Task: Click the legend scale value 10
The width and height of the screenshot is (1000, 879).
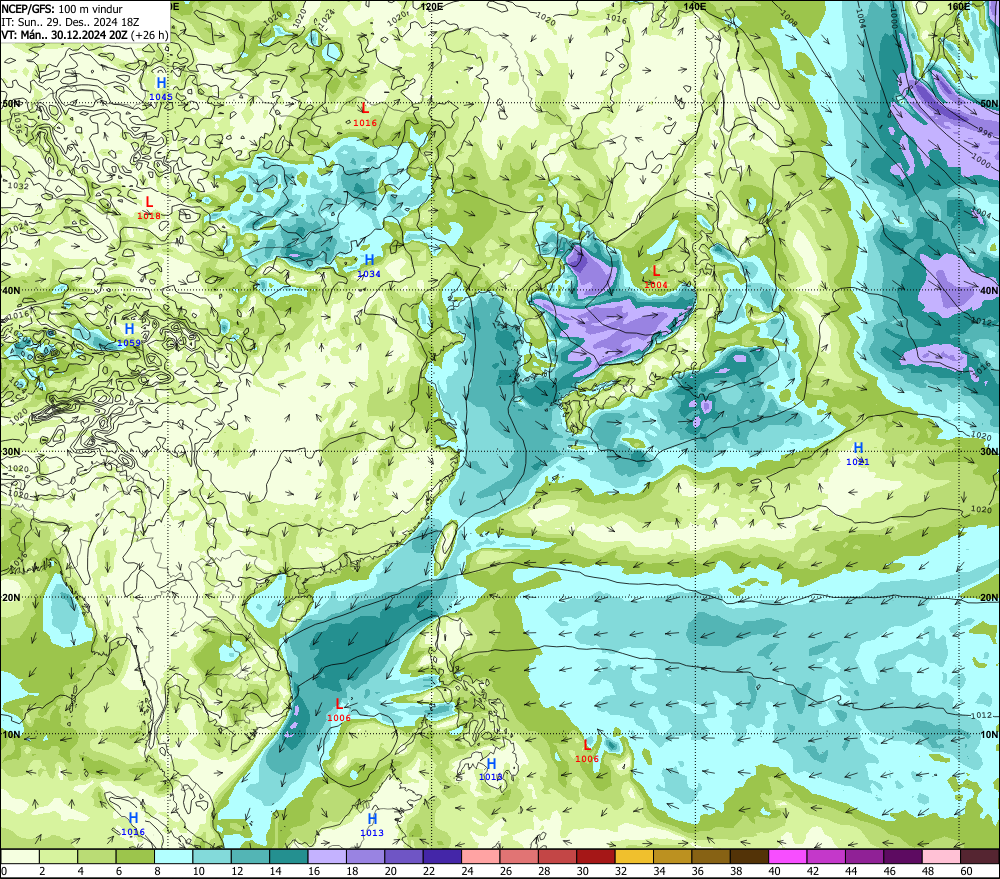Action: pyautogui.click(x=198, y=871)
